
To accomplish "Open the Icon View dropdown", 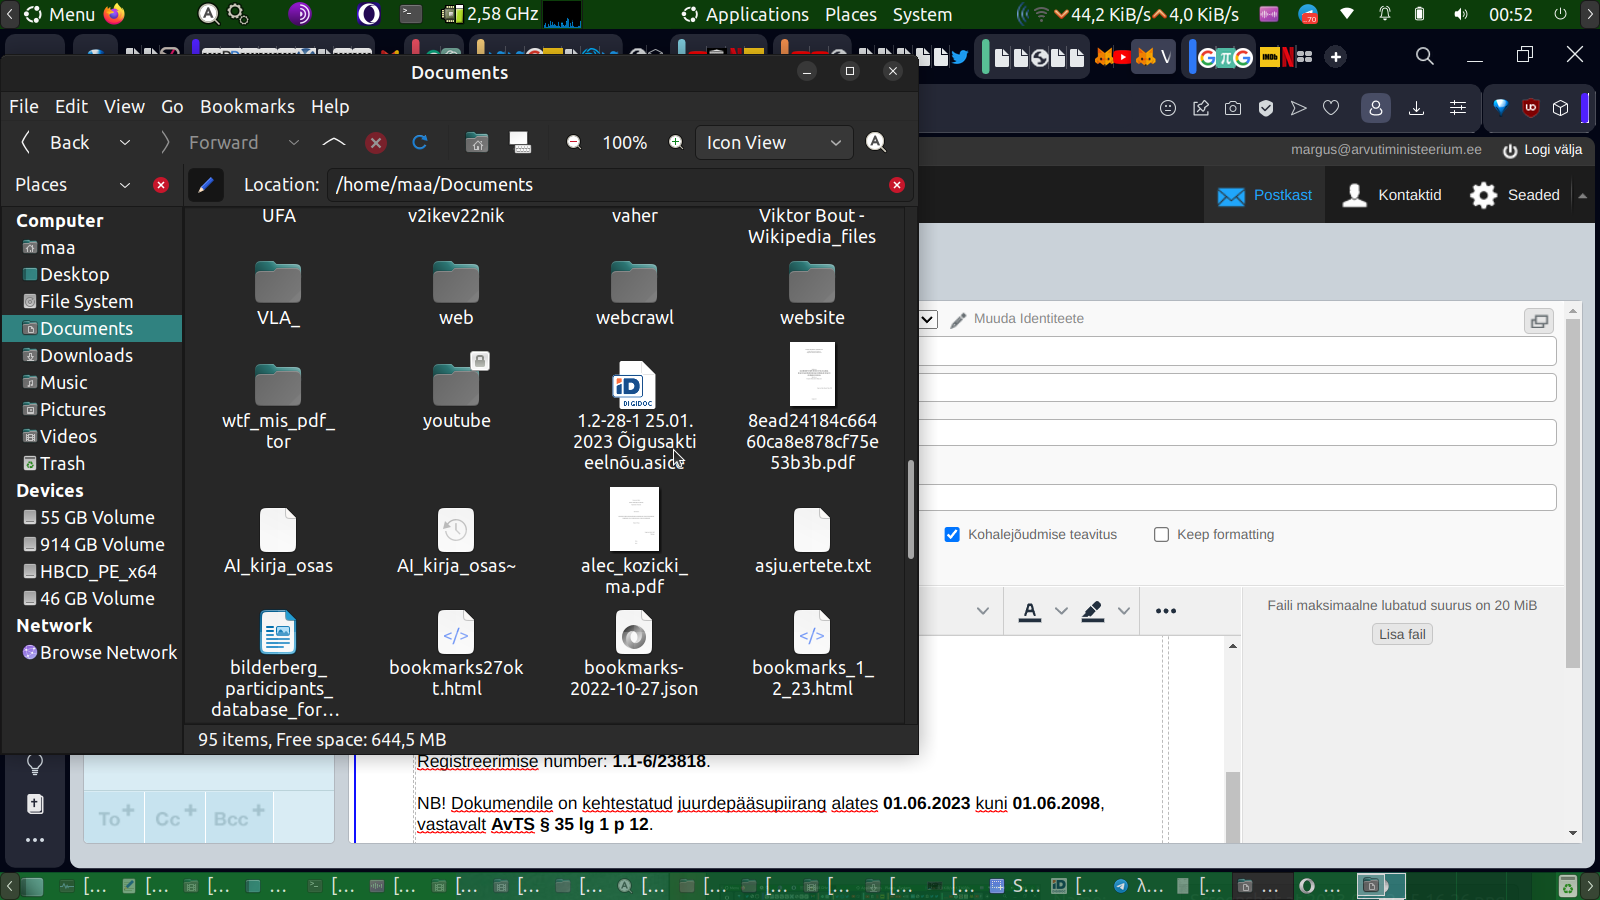I will (774, 143).
